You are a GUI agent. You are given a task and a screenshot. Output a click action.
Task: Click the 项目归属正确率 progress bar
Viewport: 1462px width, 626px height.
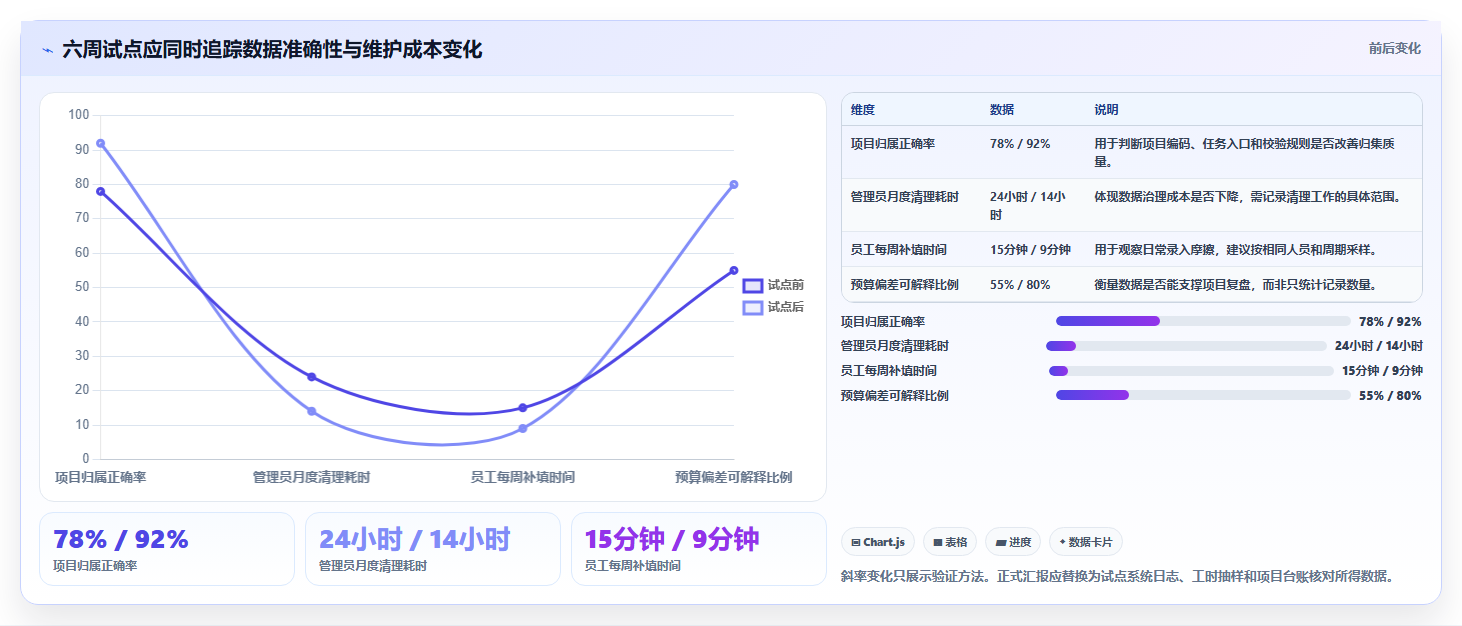point(1203,321)
